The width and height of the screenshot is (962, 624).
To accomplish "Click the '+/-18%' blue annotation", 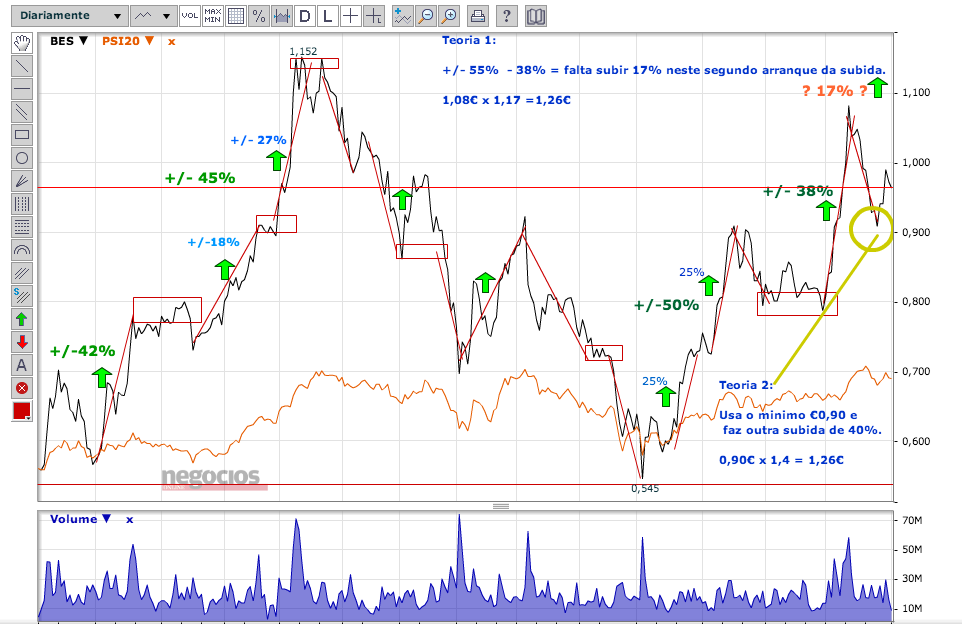I will click(213, 242).
